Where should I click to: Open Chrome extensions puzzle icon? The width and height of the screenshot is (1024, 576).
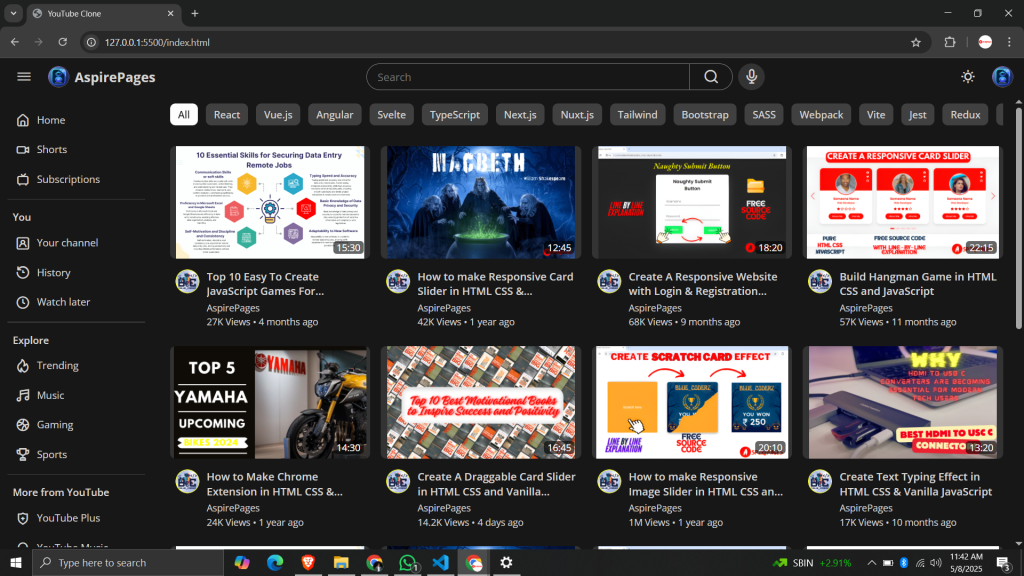pyautogui.click(x=950, y=42)
